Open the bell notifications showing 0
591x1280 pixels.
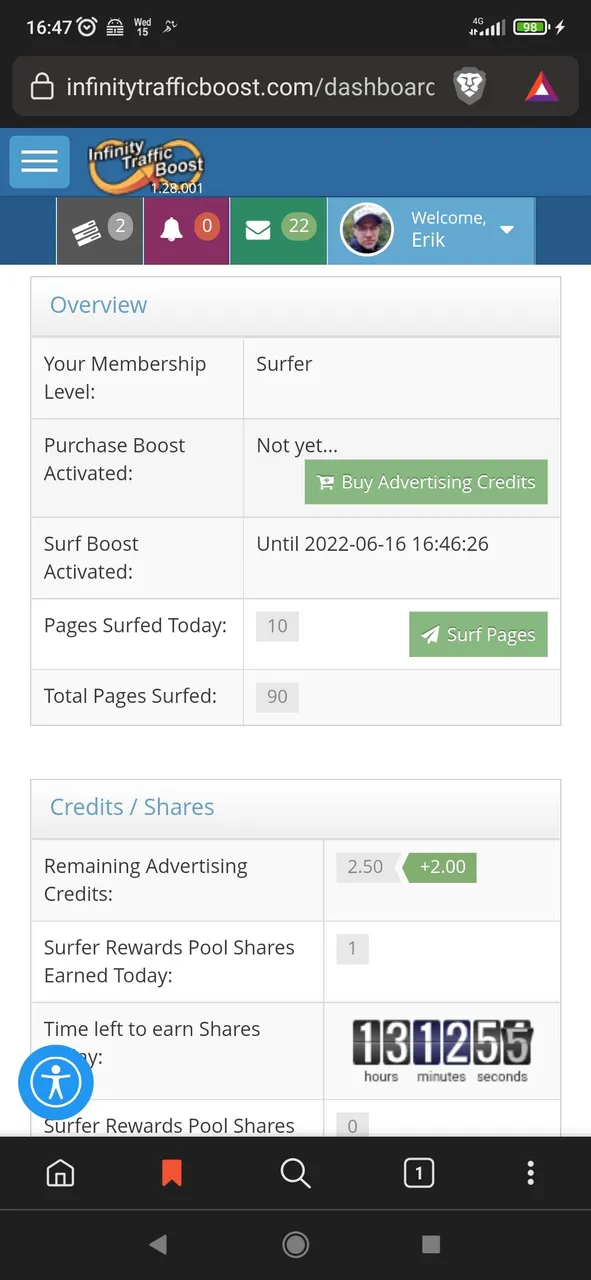(187, 231)
